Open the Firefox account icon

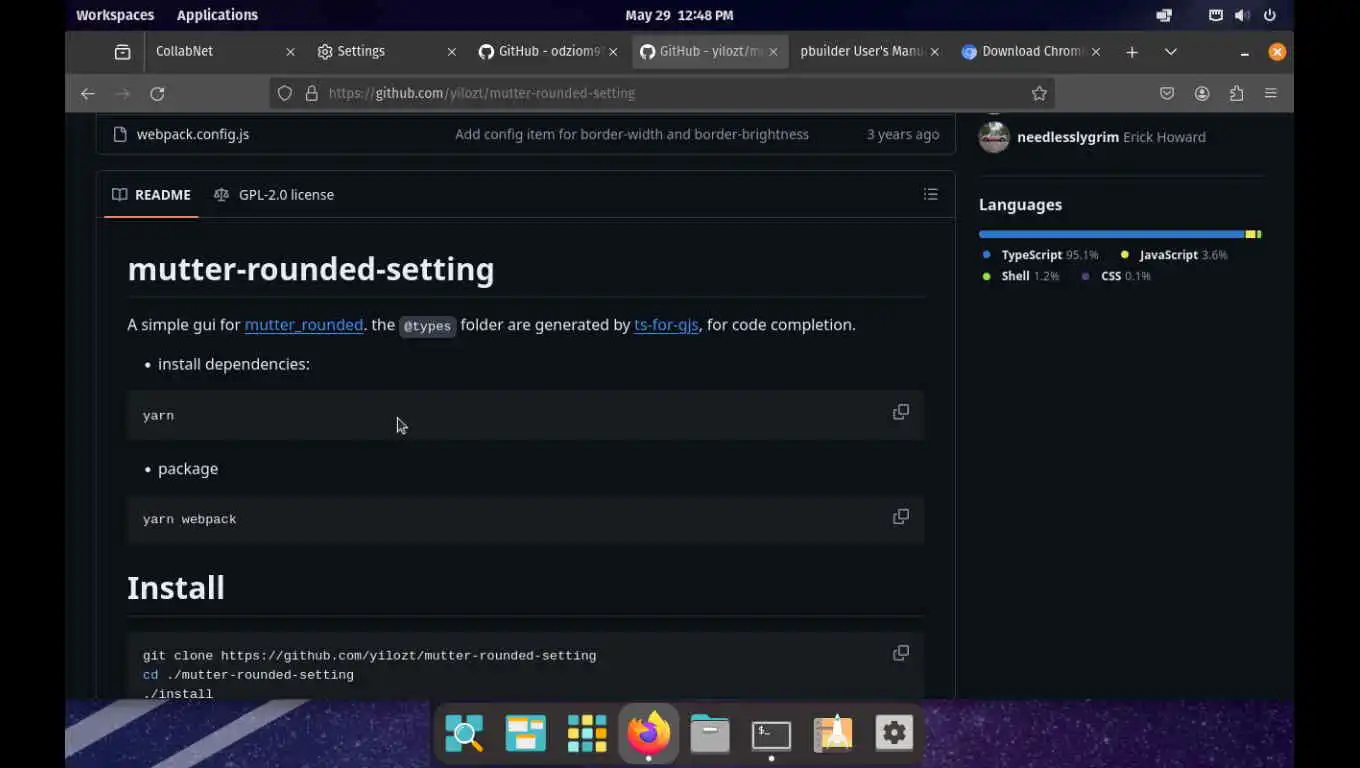1202,93
